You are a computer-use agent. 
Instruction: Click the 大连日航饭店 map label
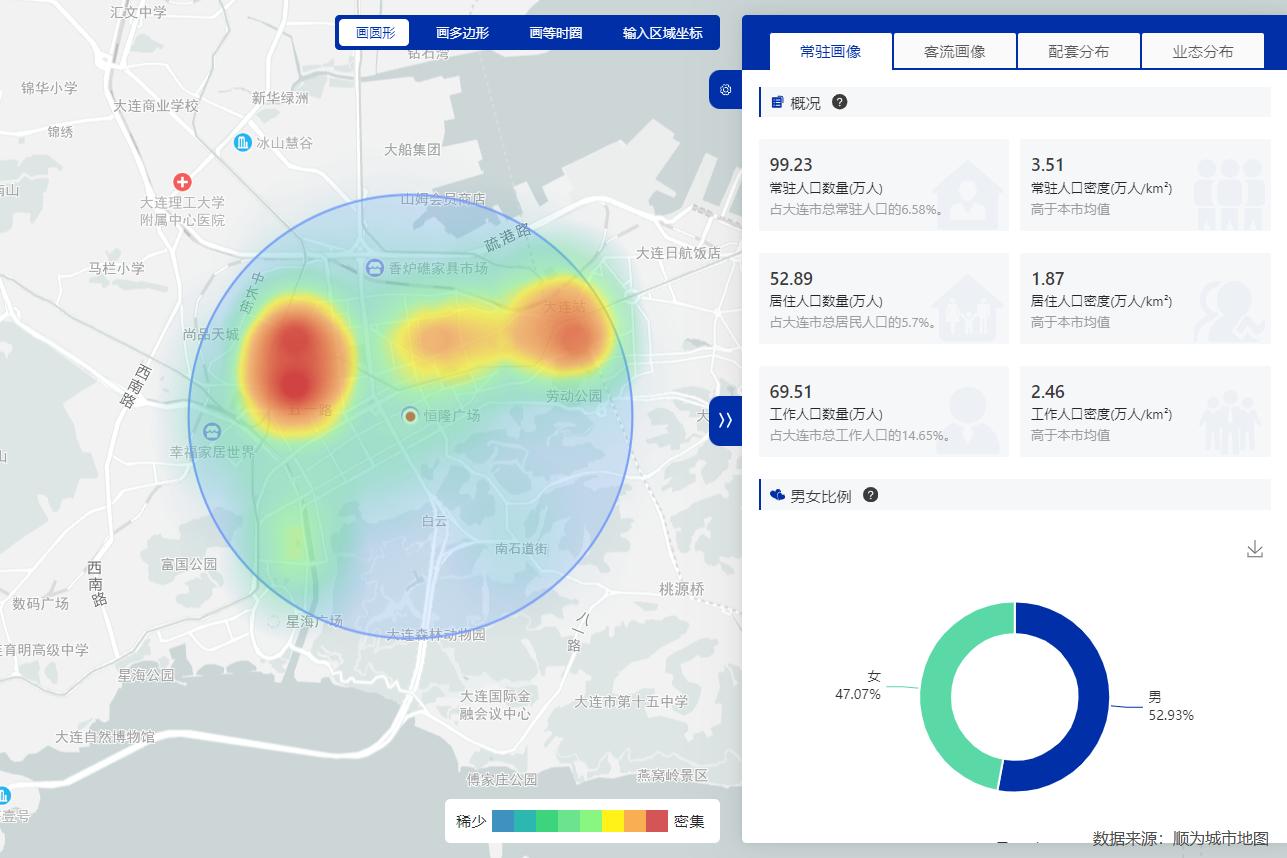(x=678, y=253)
